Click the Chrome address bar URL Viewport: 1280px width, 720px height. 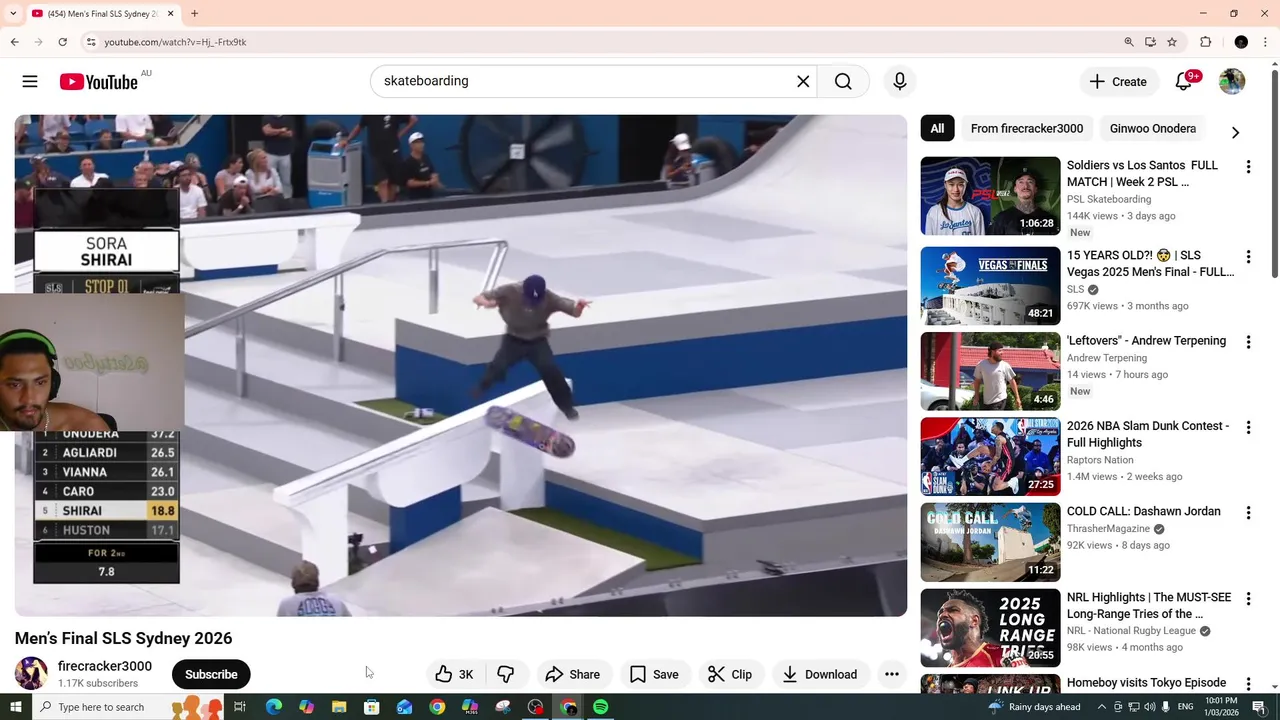click(175, 42)
